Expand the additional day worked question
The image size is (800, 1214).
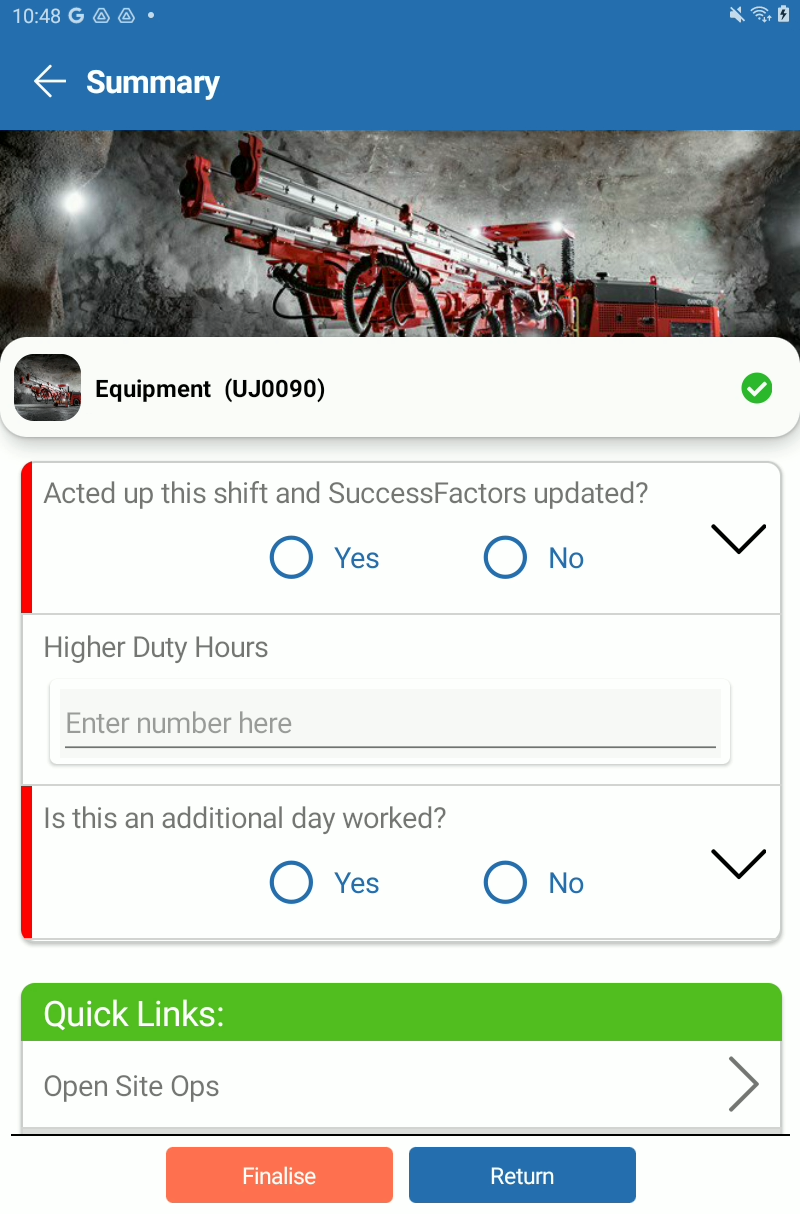tap(738, 863)
